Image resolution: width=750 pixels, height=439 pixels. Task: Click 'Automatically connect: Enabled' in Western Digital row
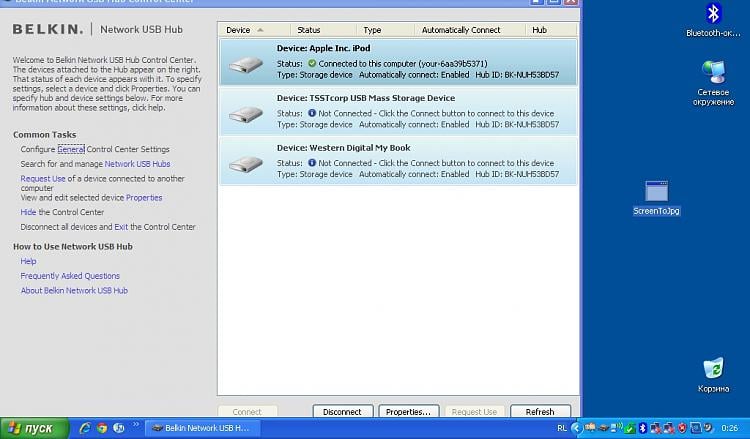414,174
